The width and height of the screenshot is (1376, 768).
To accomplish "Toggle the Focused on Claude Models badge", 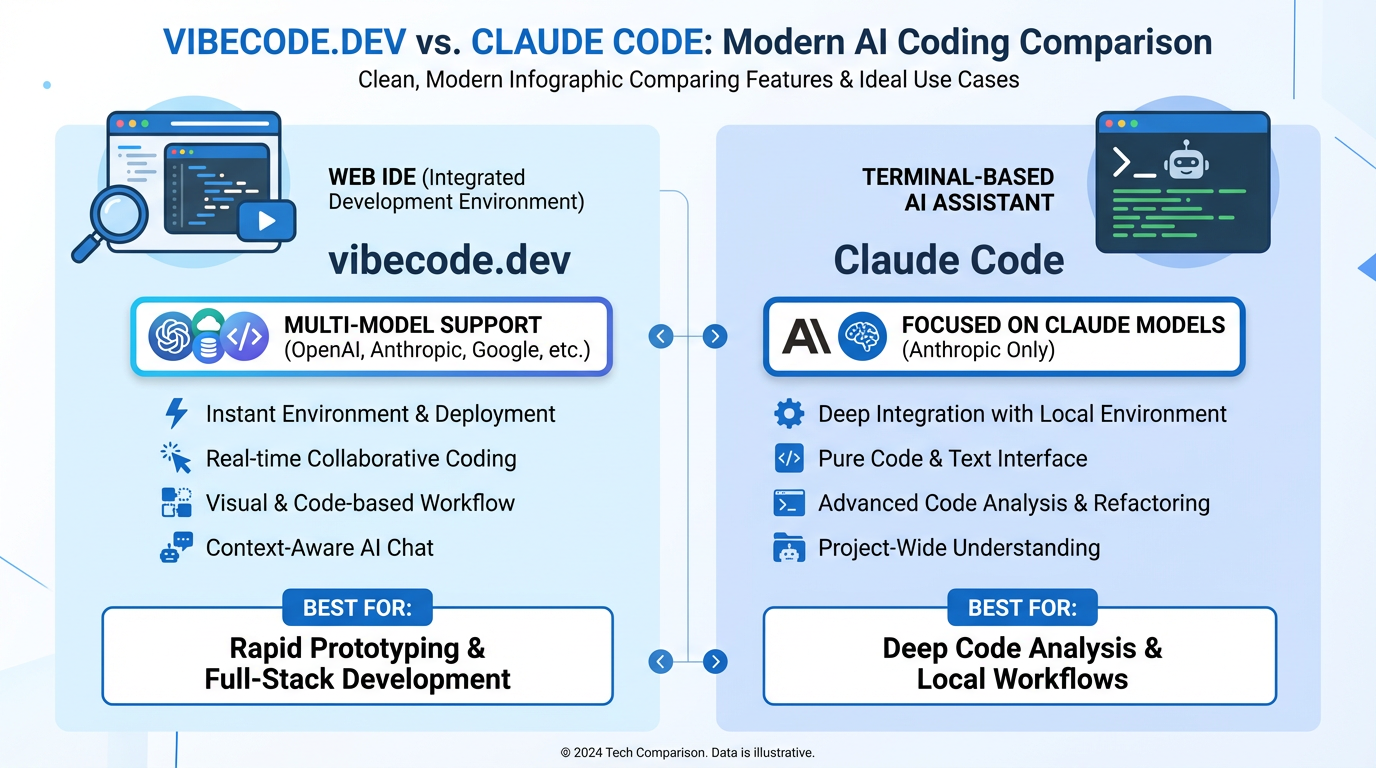I will (1003, 337).
